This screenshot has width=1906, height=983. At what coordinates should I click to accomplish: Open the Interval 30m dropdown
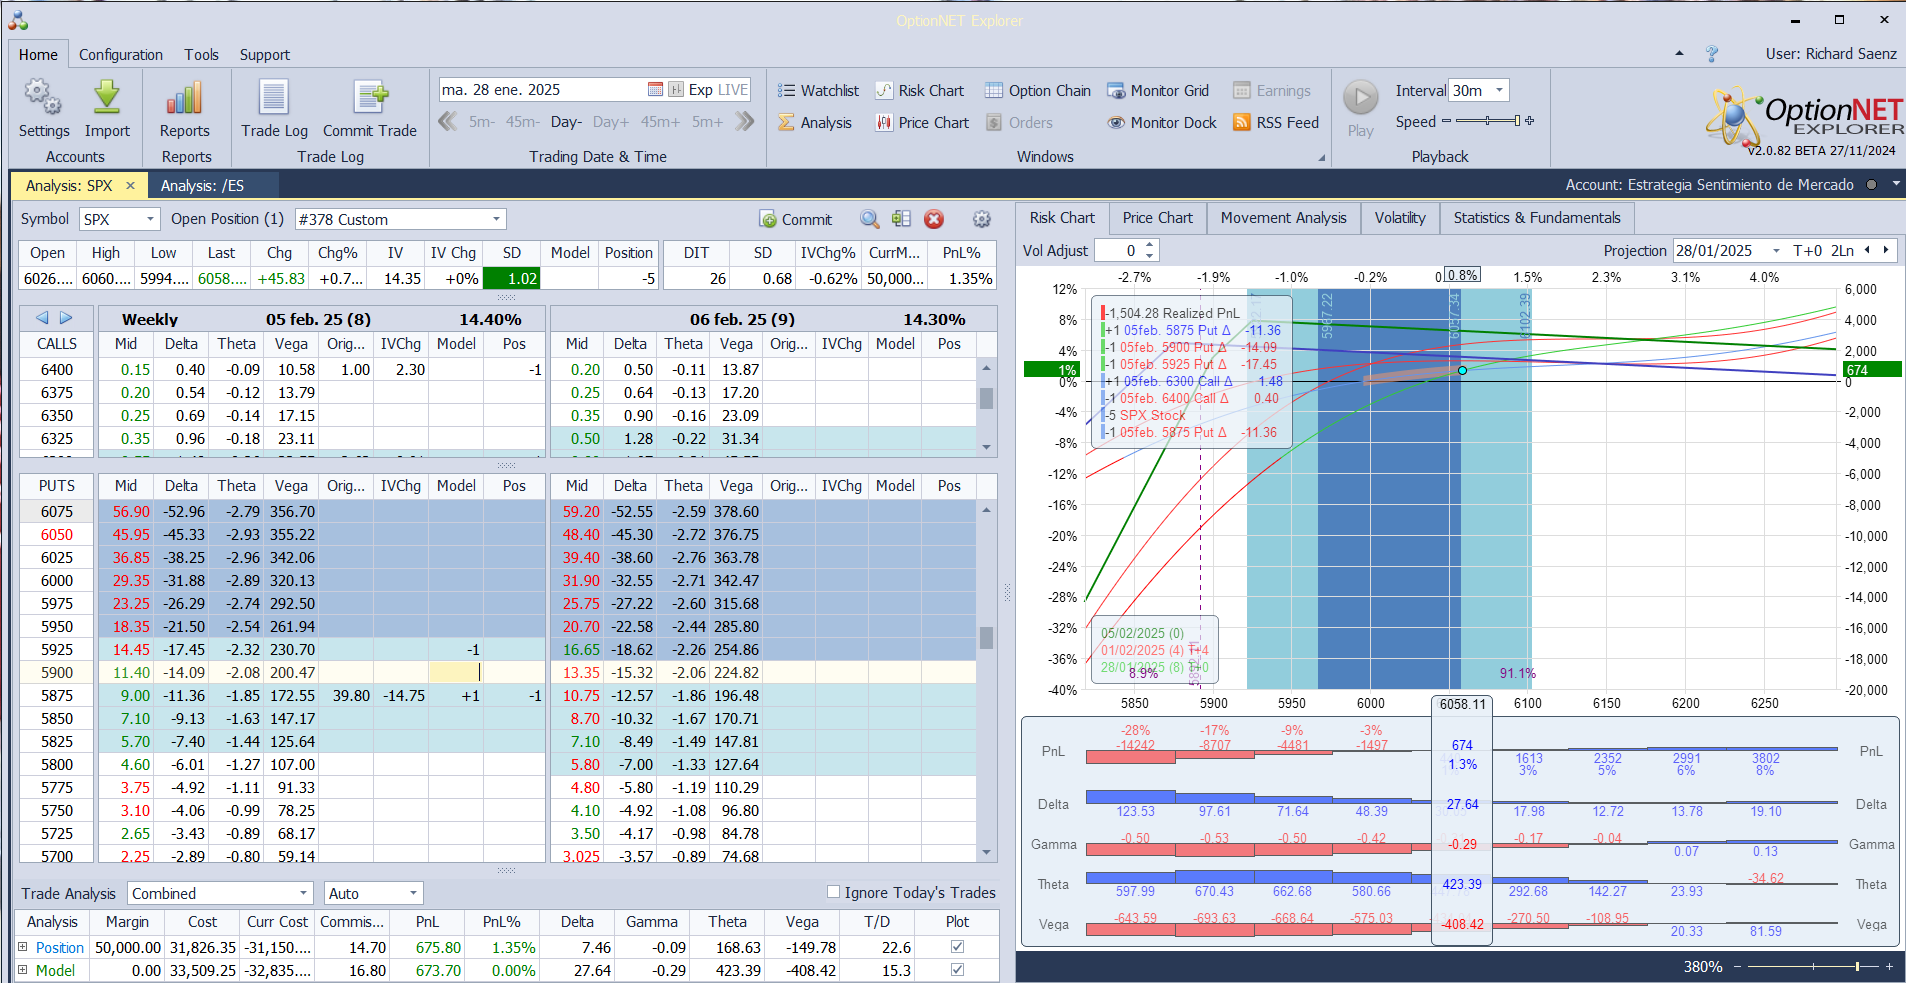1499,90
